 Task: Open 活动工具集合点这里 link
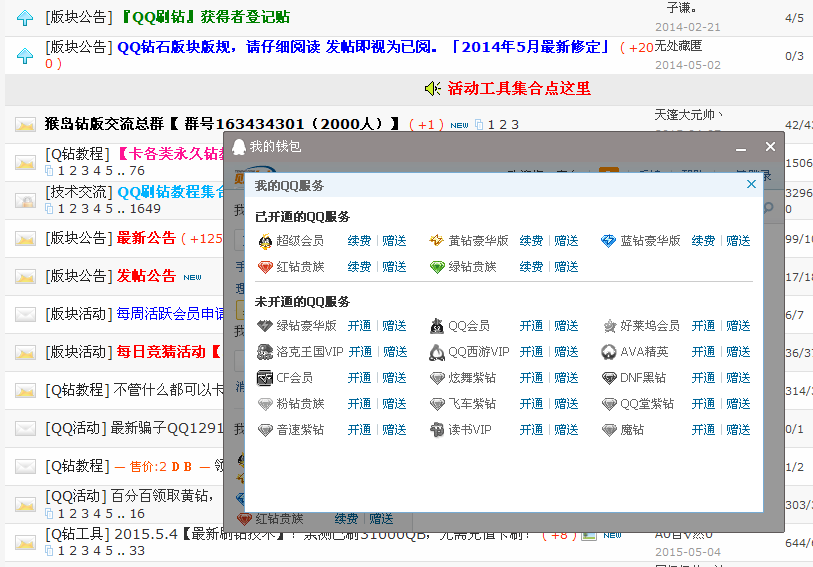click(519, 89)
